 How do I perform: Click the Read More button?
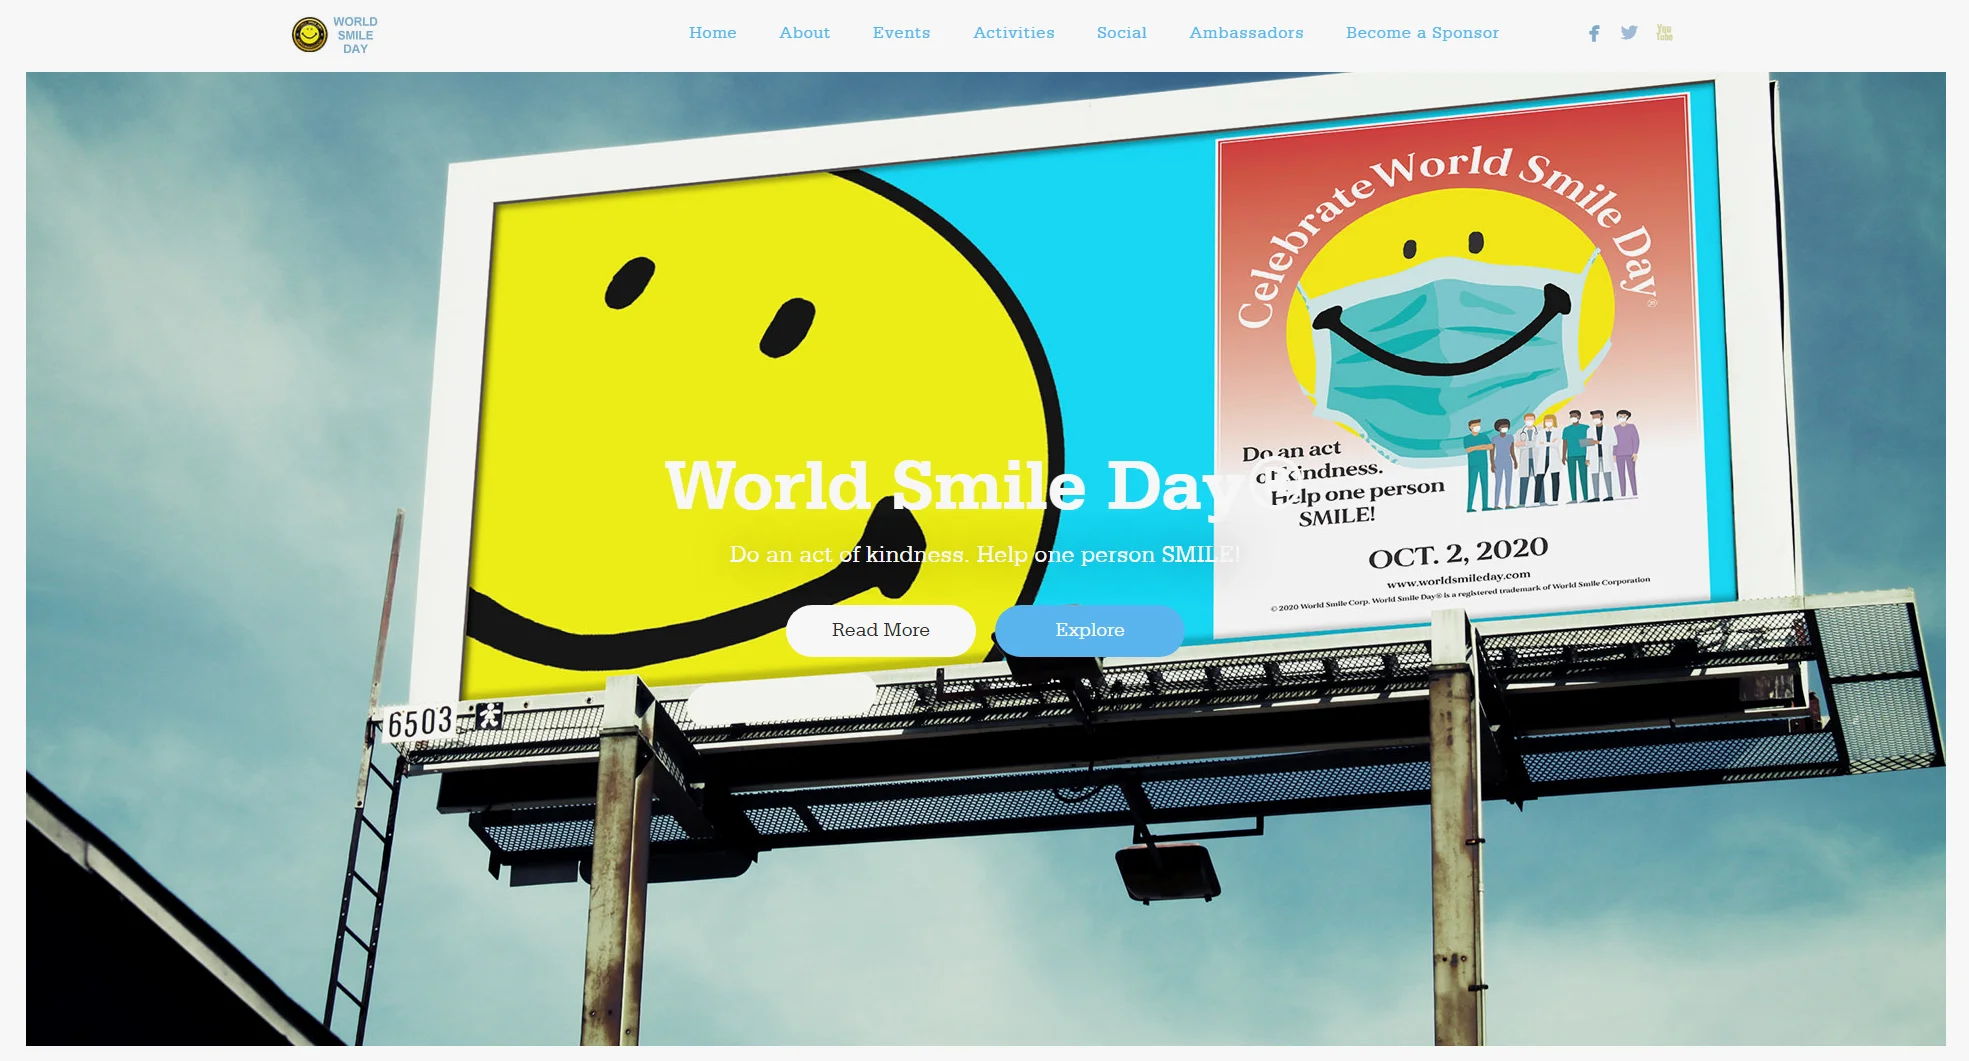coord(881,631)
